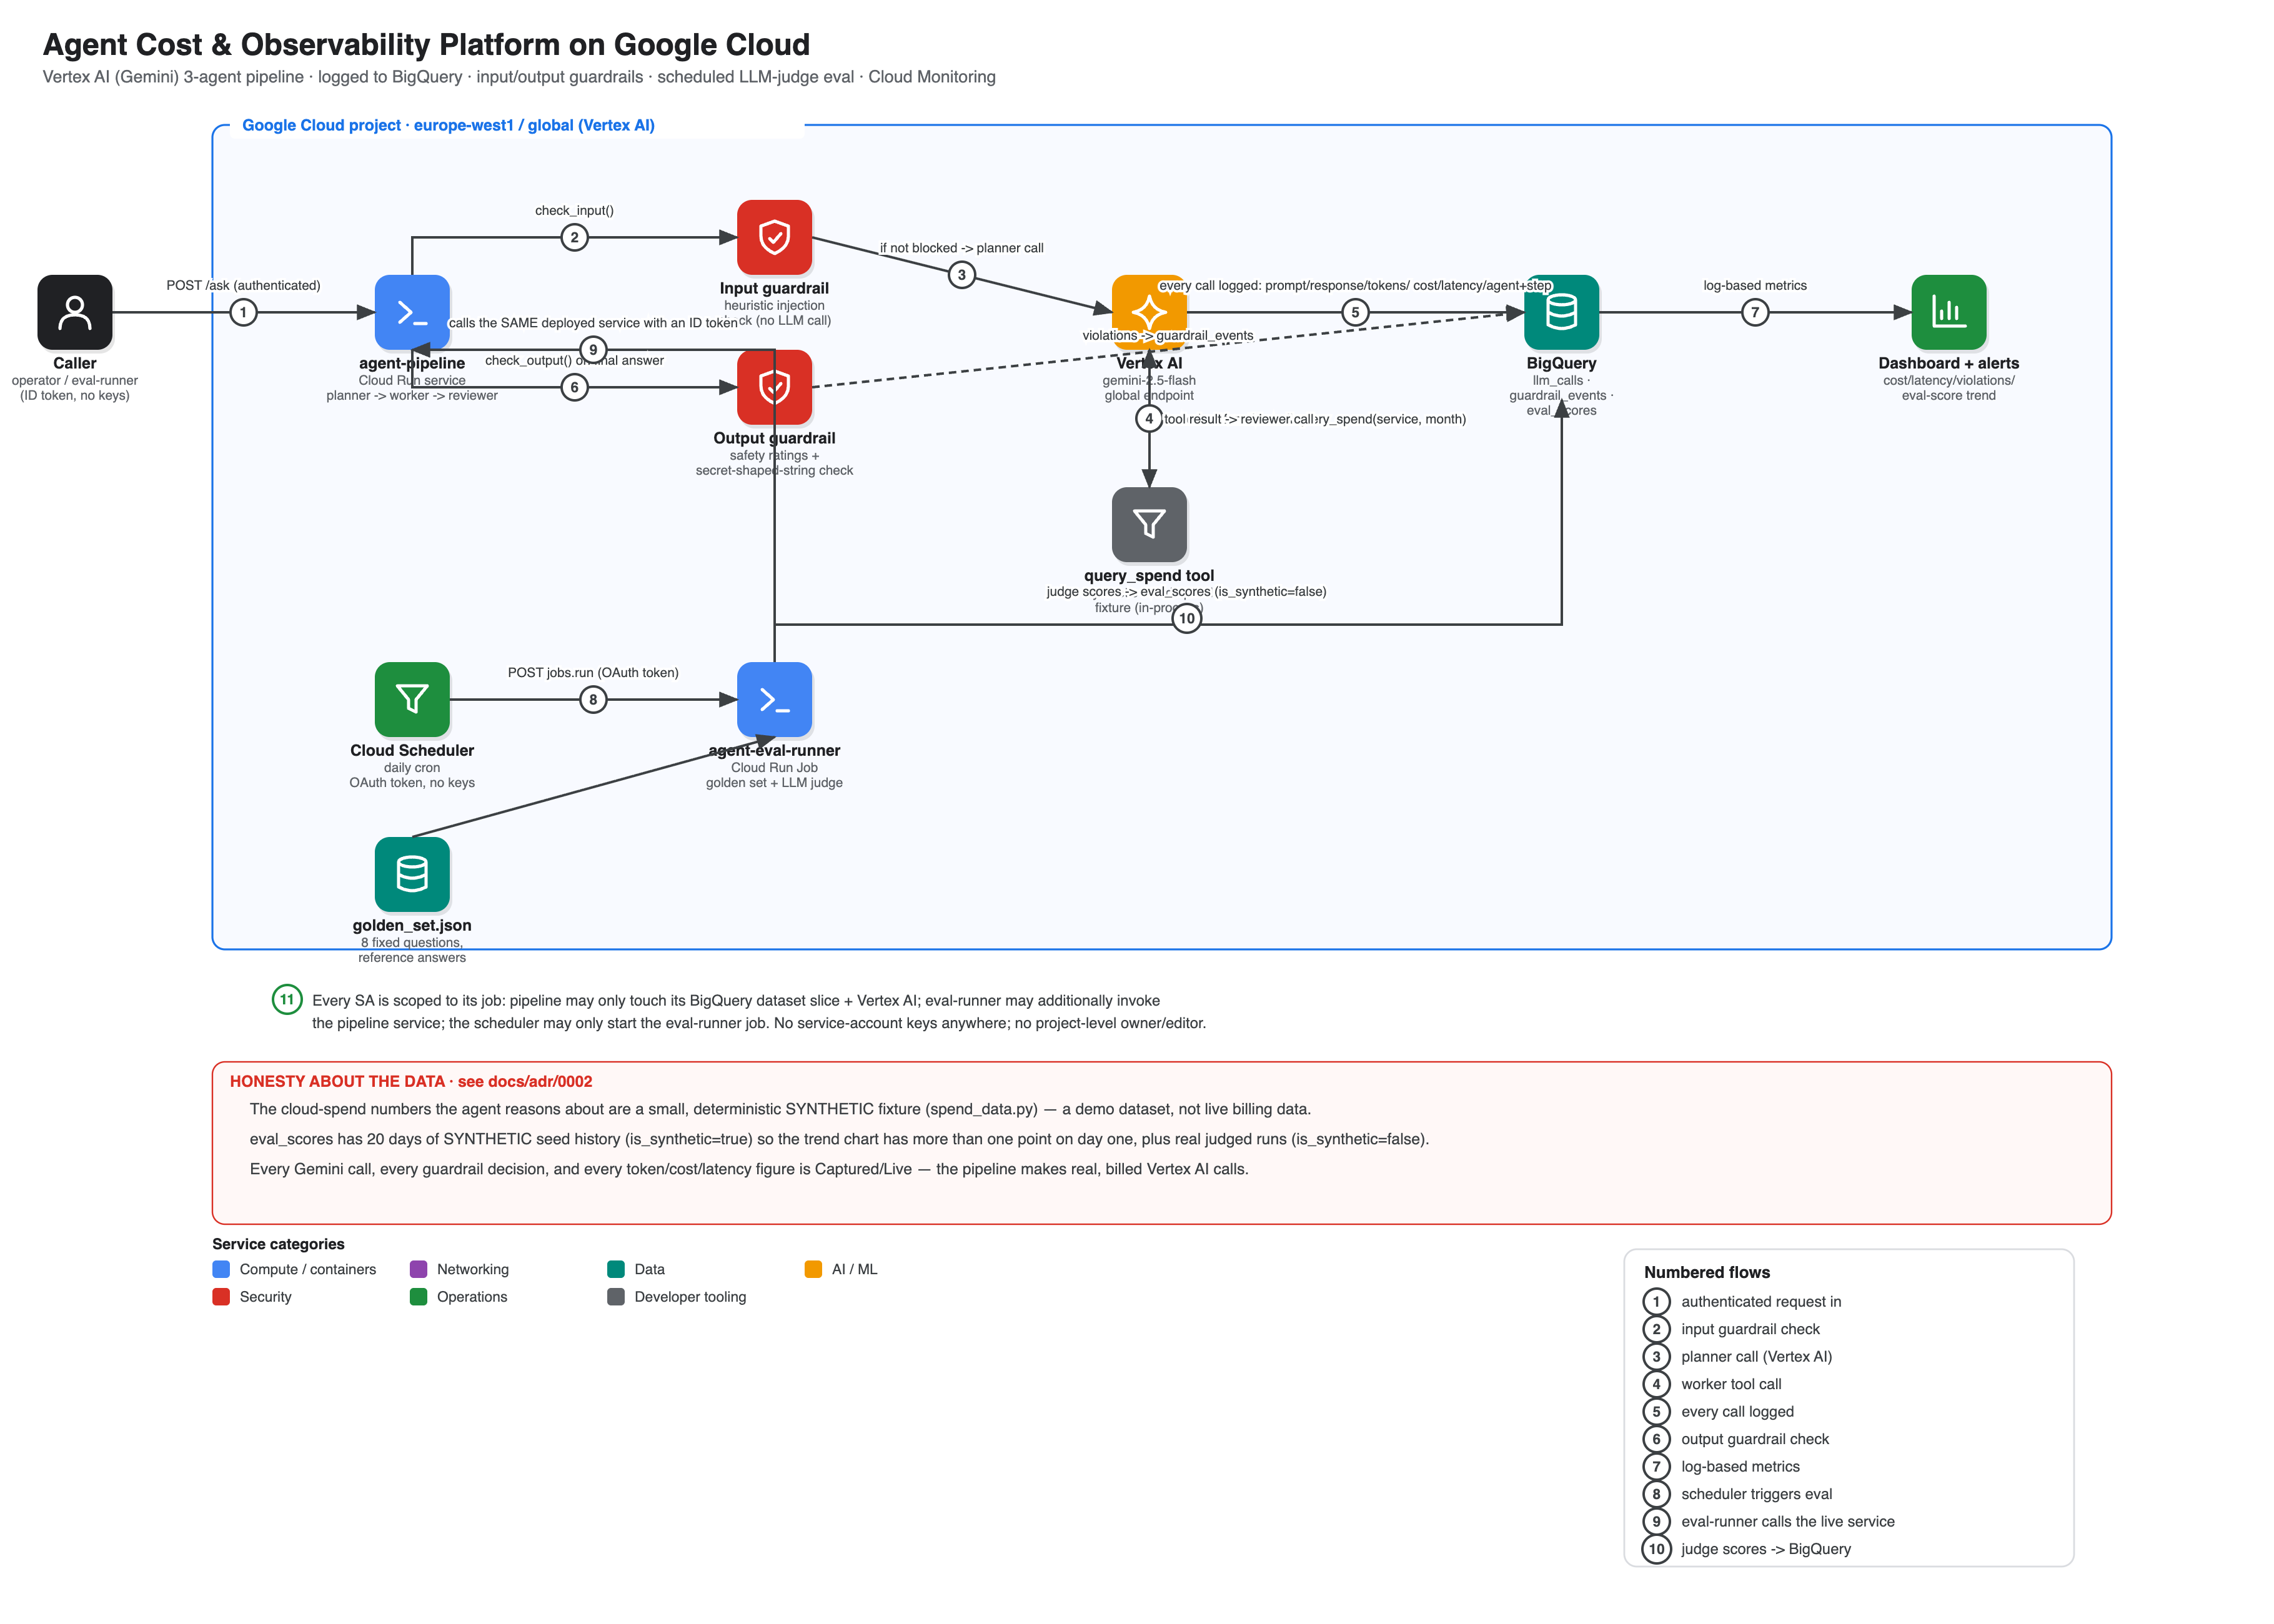Click the AI / ML orange swatch
Viewport: 2274px width, 1624px height.
click(x=813, y=1269)
